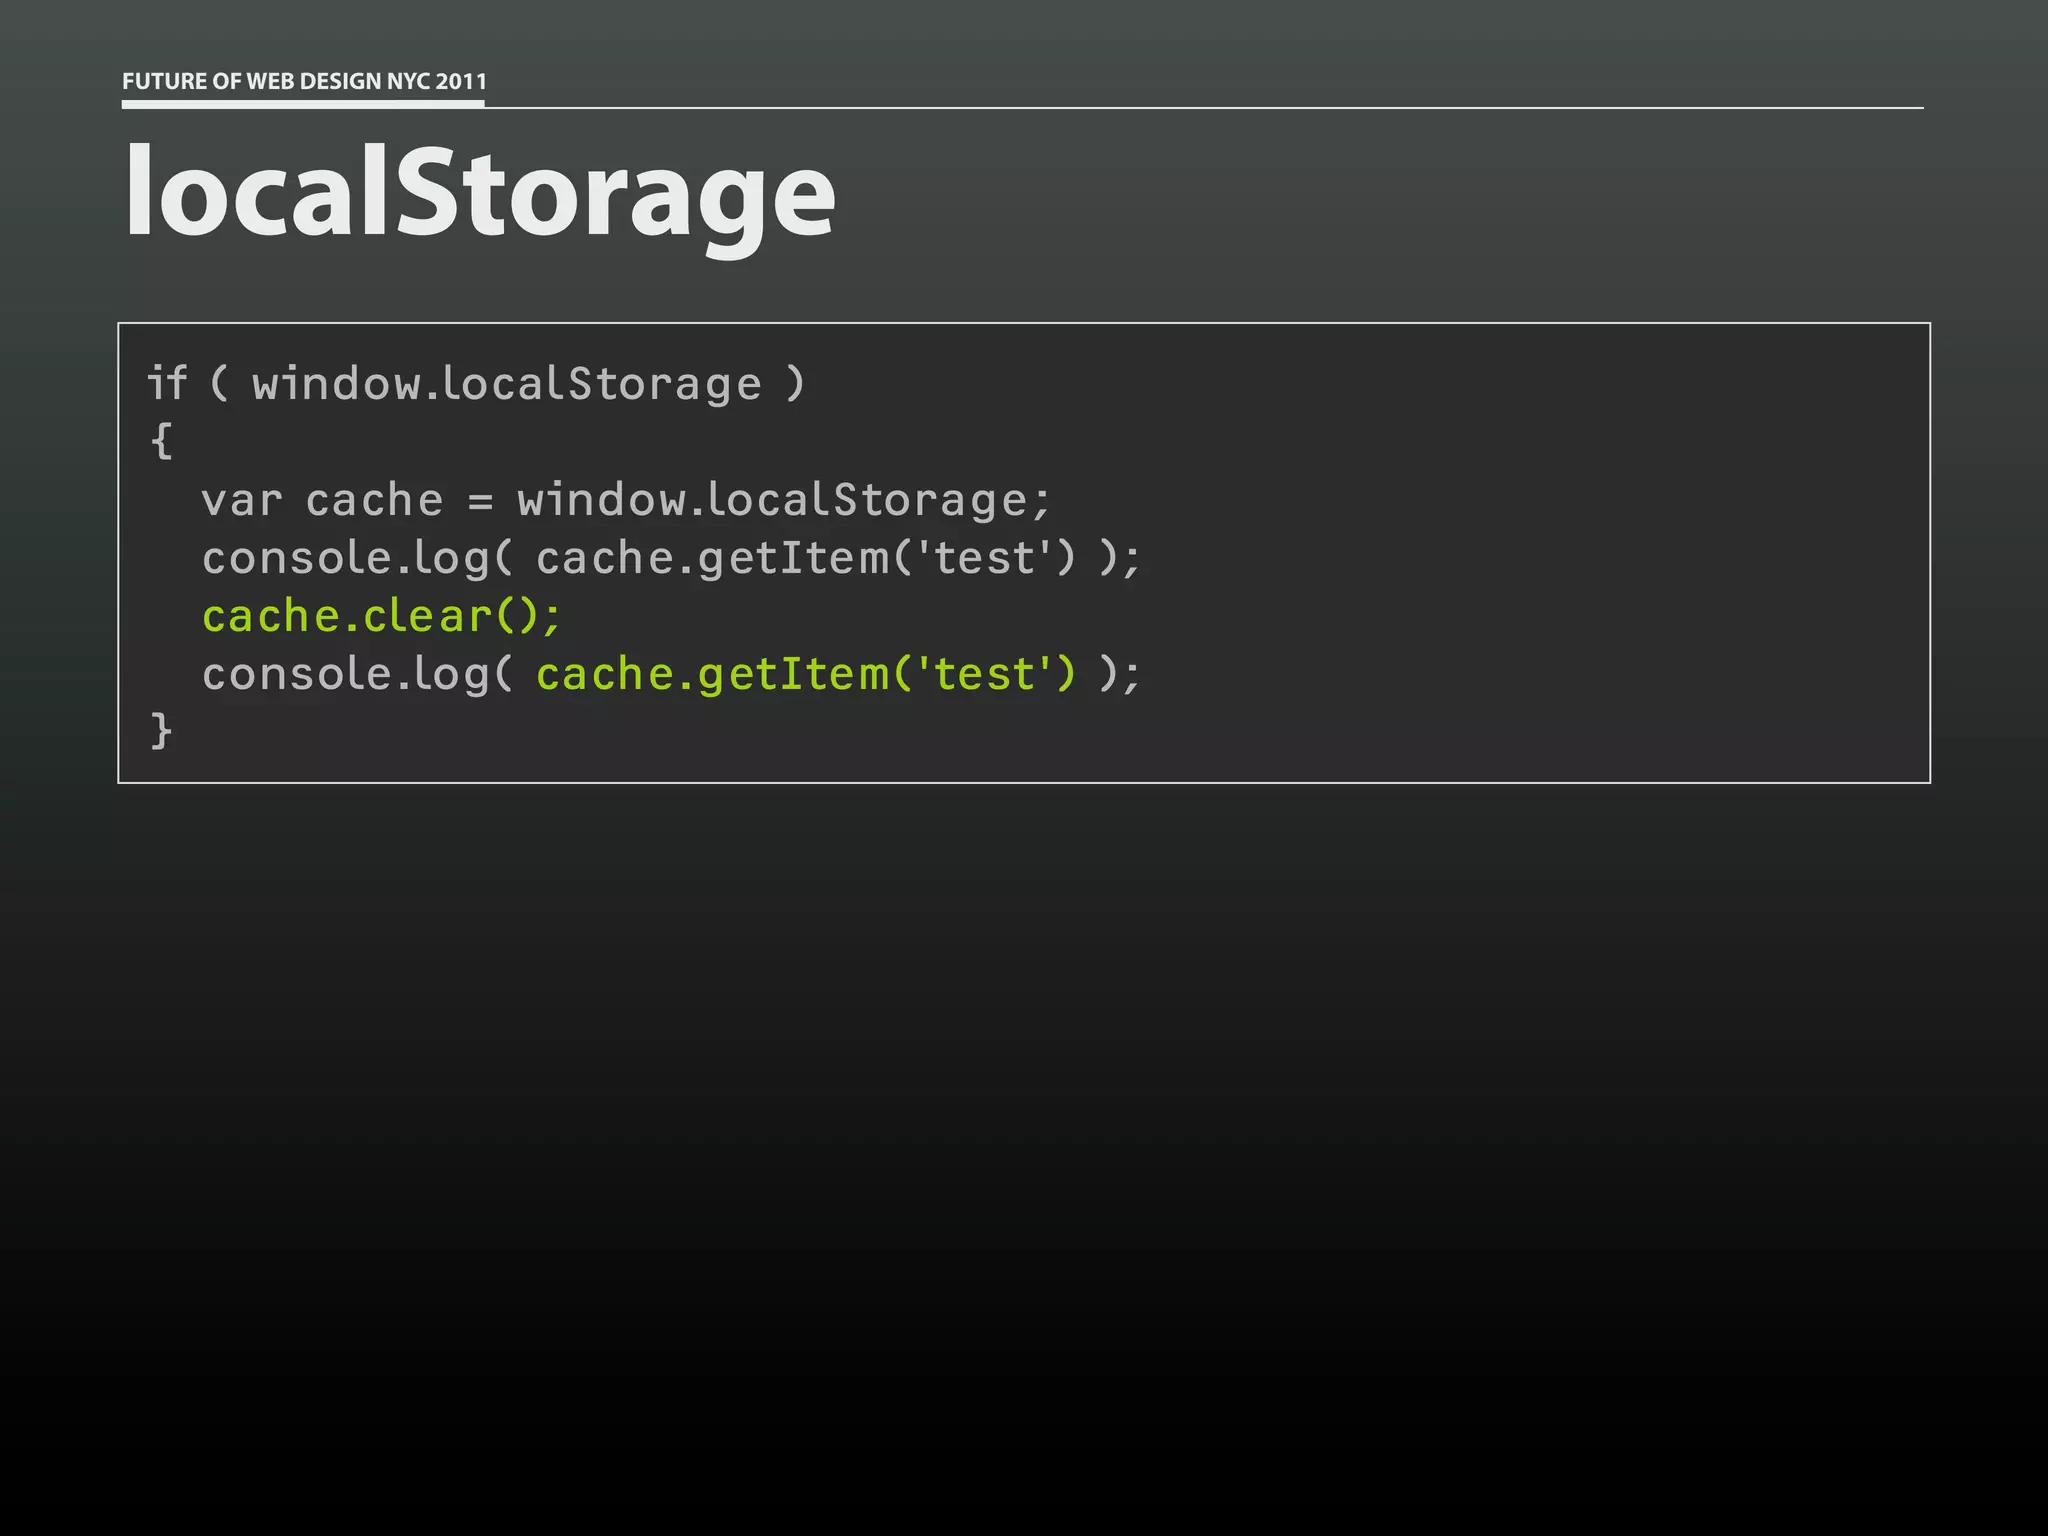
Task: Click the 'if' keyword in the code
Action: (167, 383)
